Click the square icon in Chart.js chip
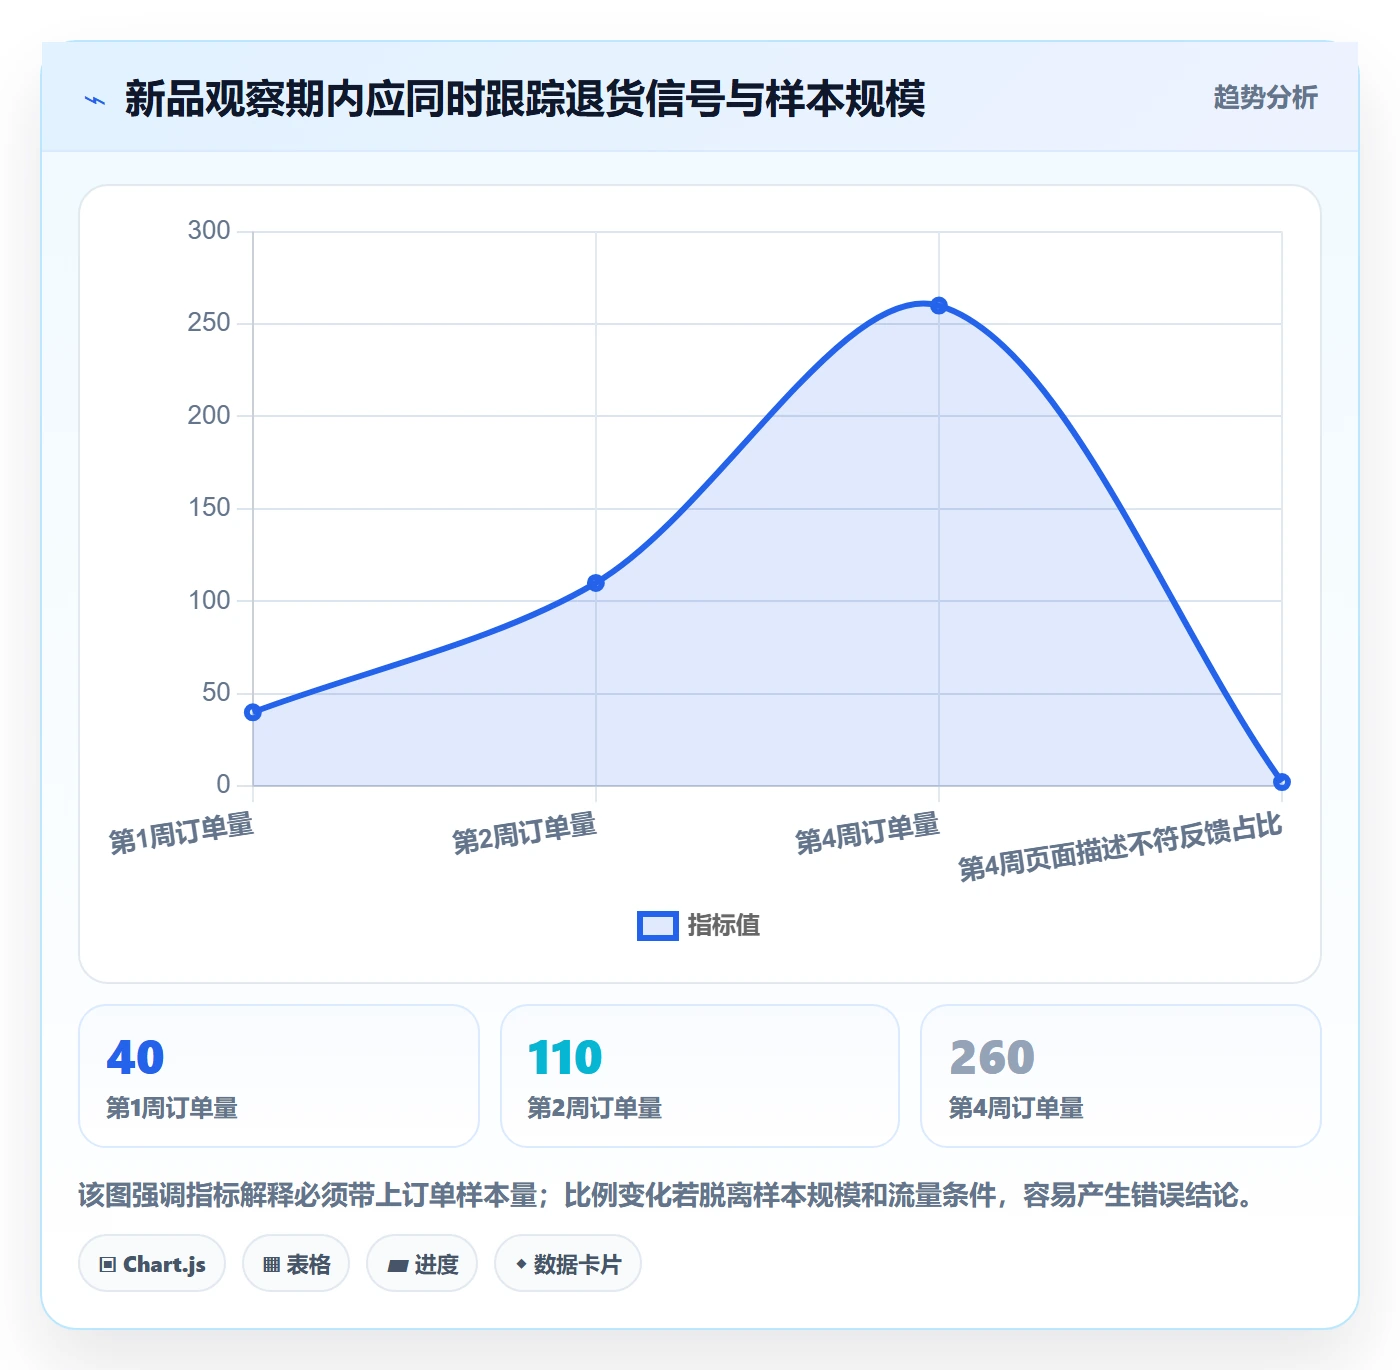 108,1265
